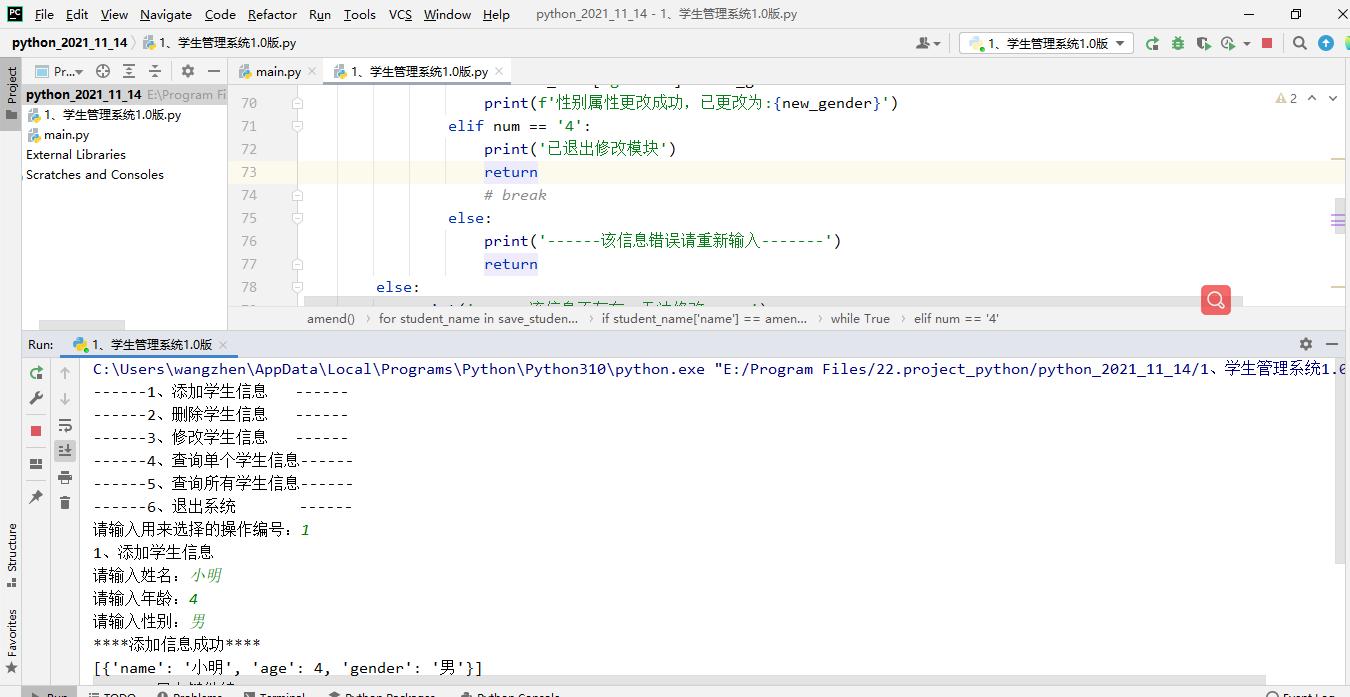Close the Run tab 学生管理系统1.0版

pos(223,344)
